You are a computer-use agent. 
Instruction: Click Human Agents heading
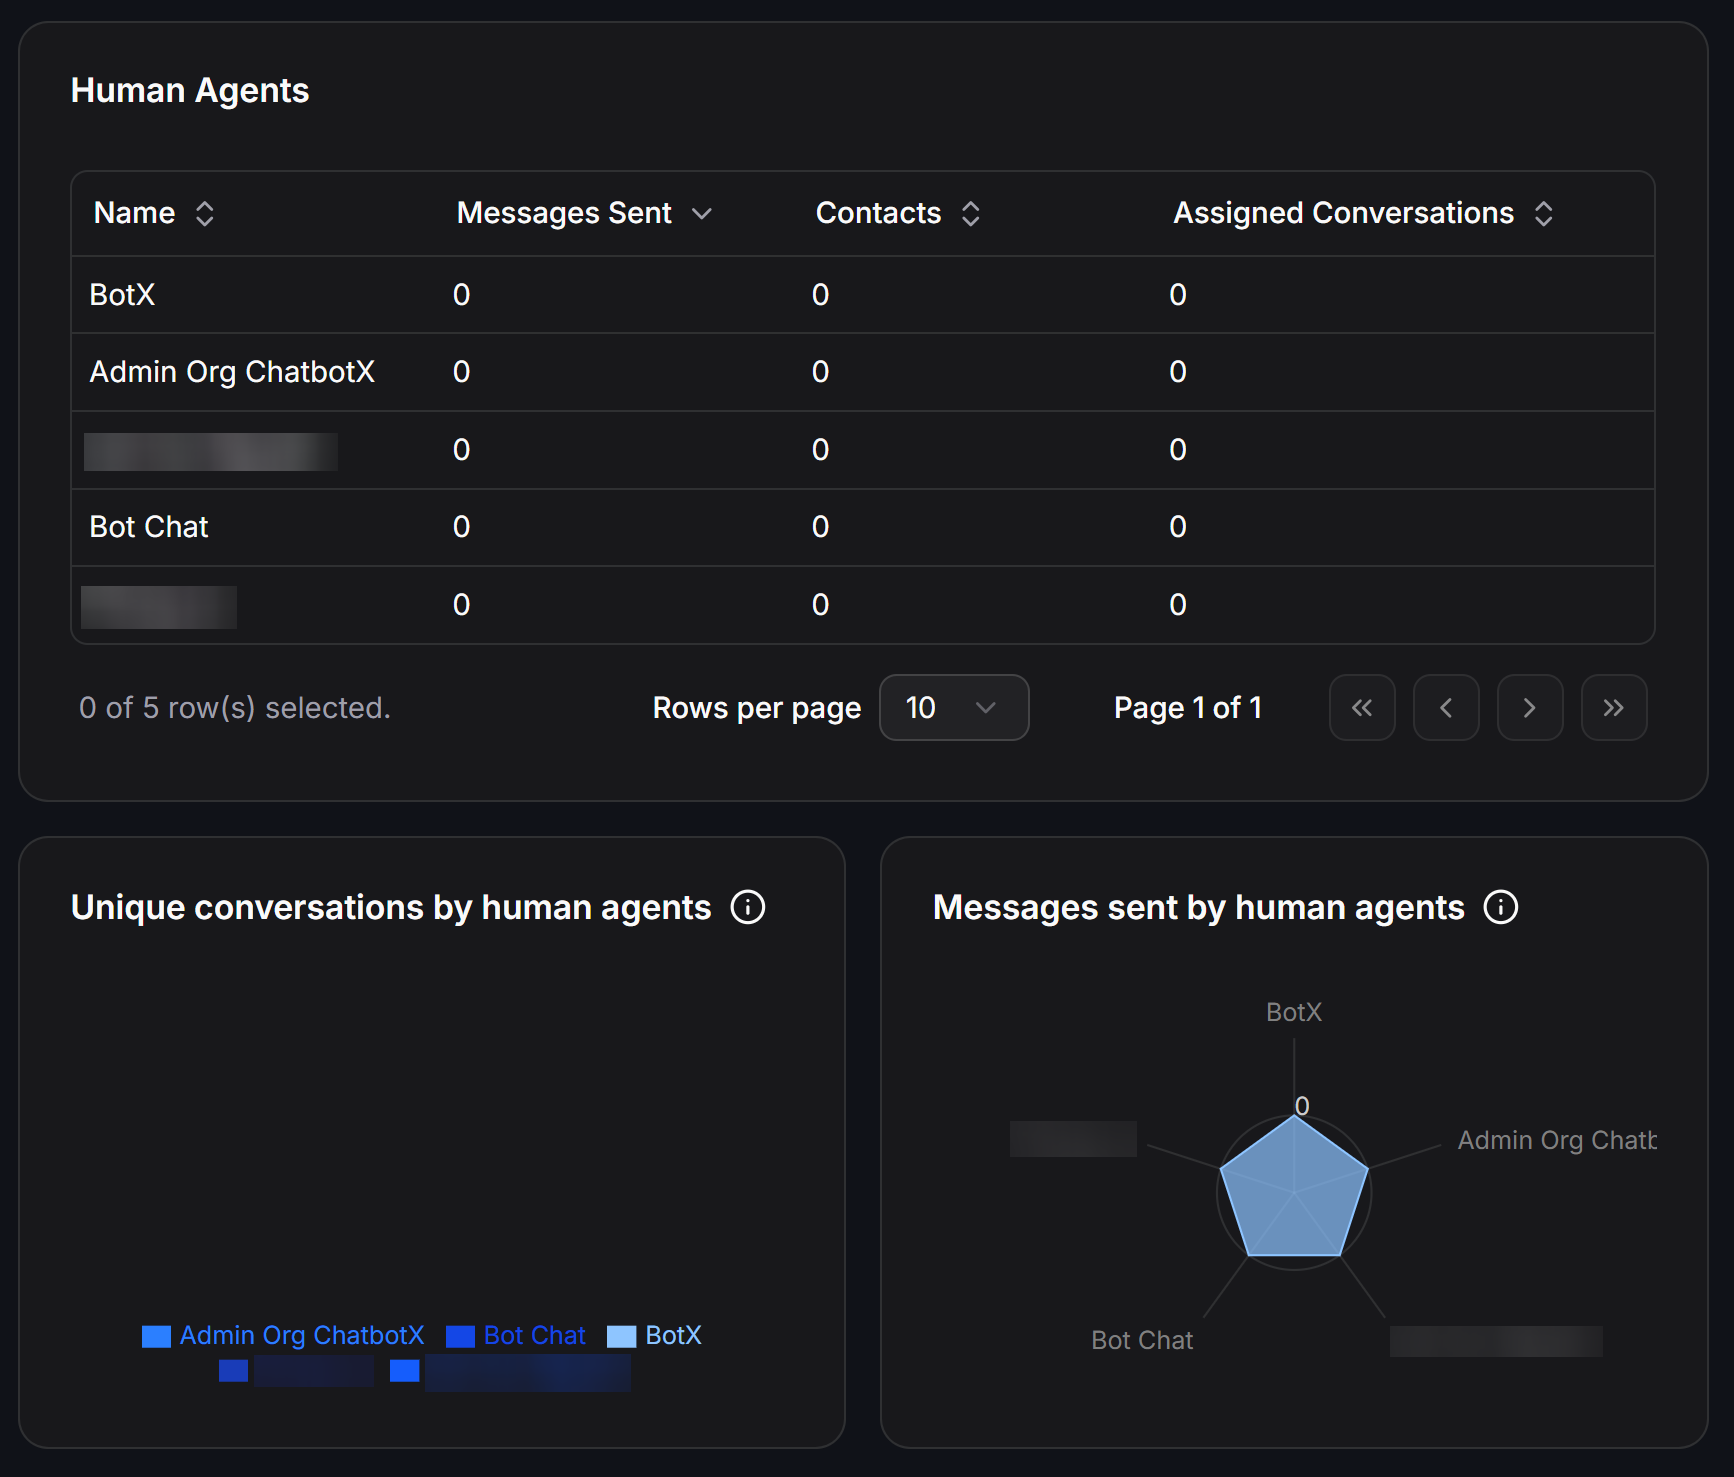coord(190,90)
